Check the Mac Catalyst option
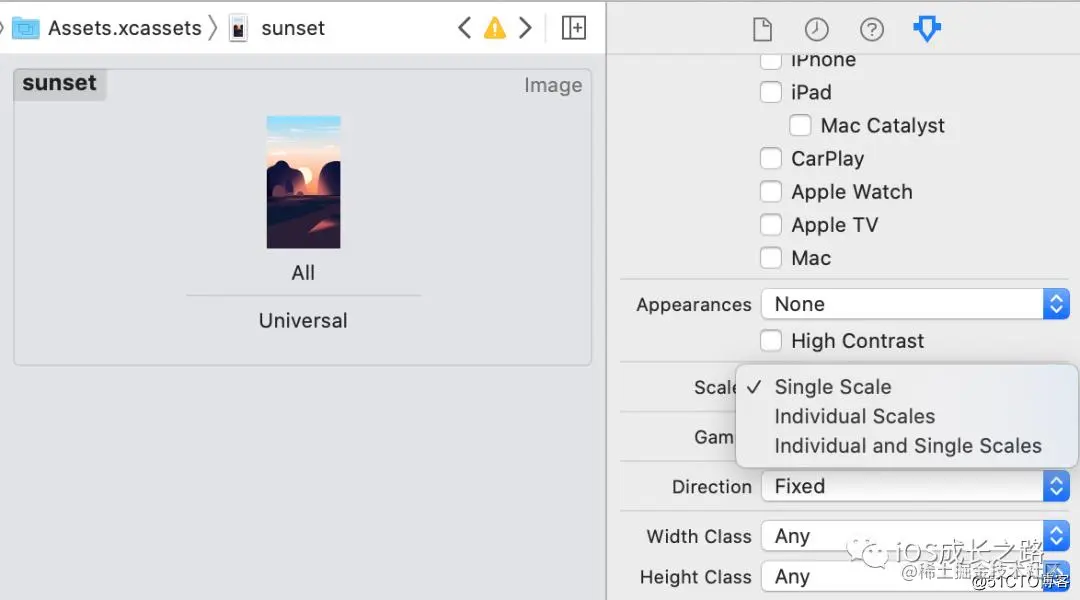Image resolution: width=1080 pixels, height=600 pixels. click(x=800, y=126)
